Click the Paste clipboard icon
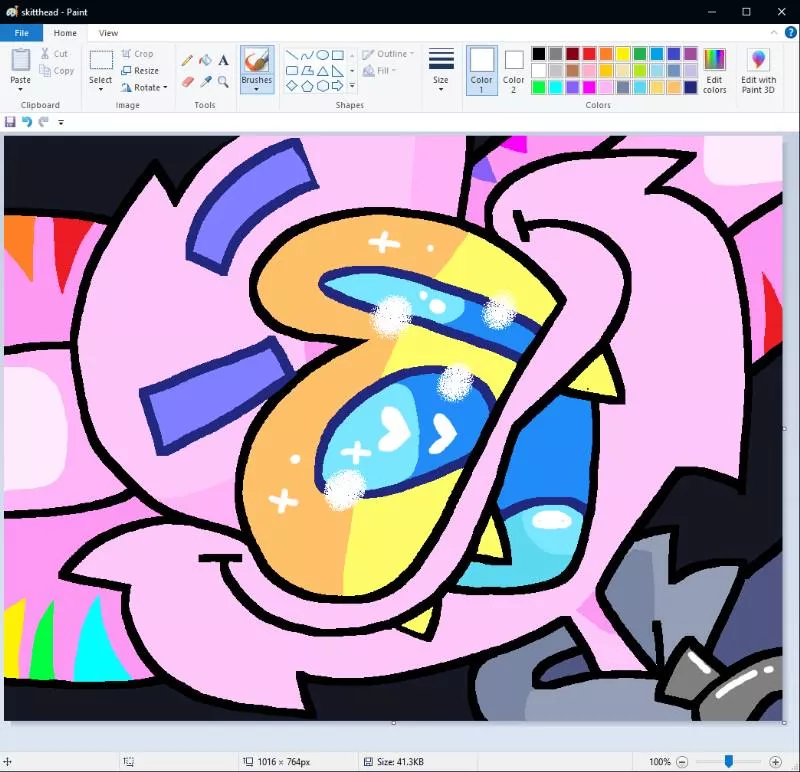Screen dimensions: 800x772 point(20,60)
